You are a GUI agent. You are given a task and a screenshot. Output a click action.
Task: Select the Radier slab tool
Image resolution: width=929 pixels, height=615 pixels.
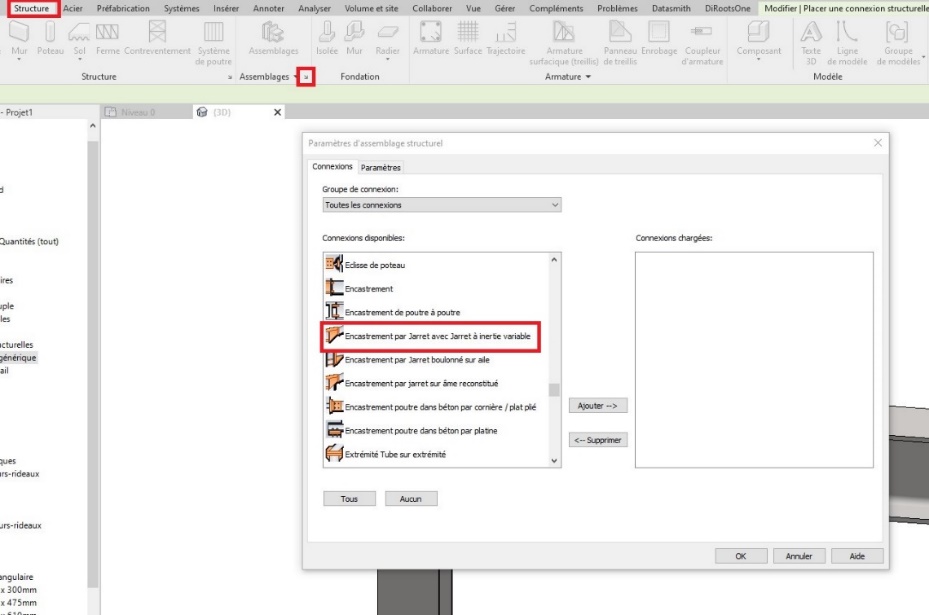(387, 40)
